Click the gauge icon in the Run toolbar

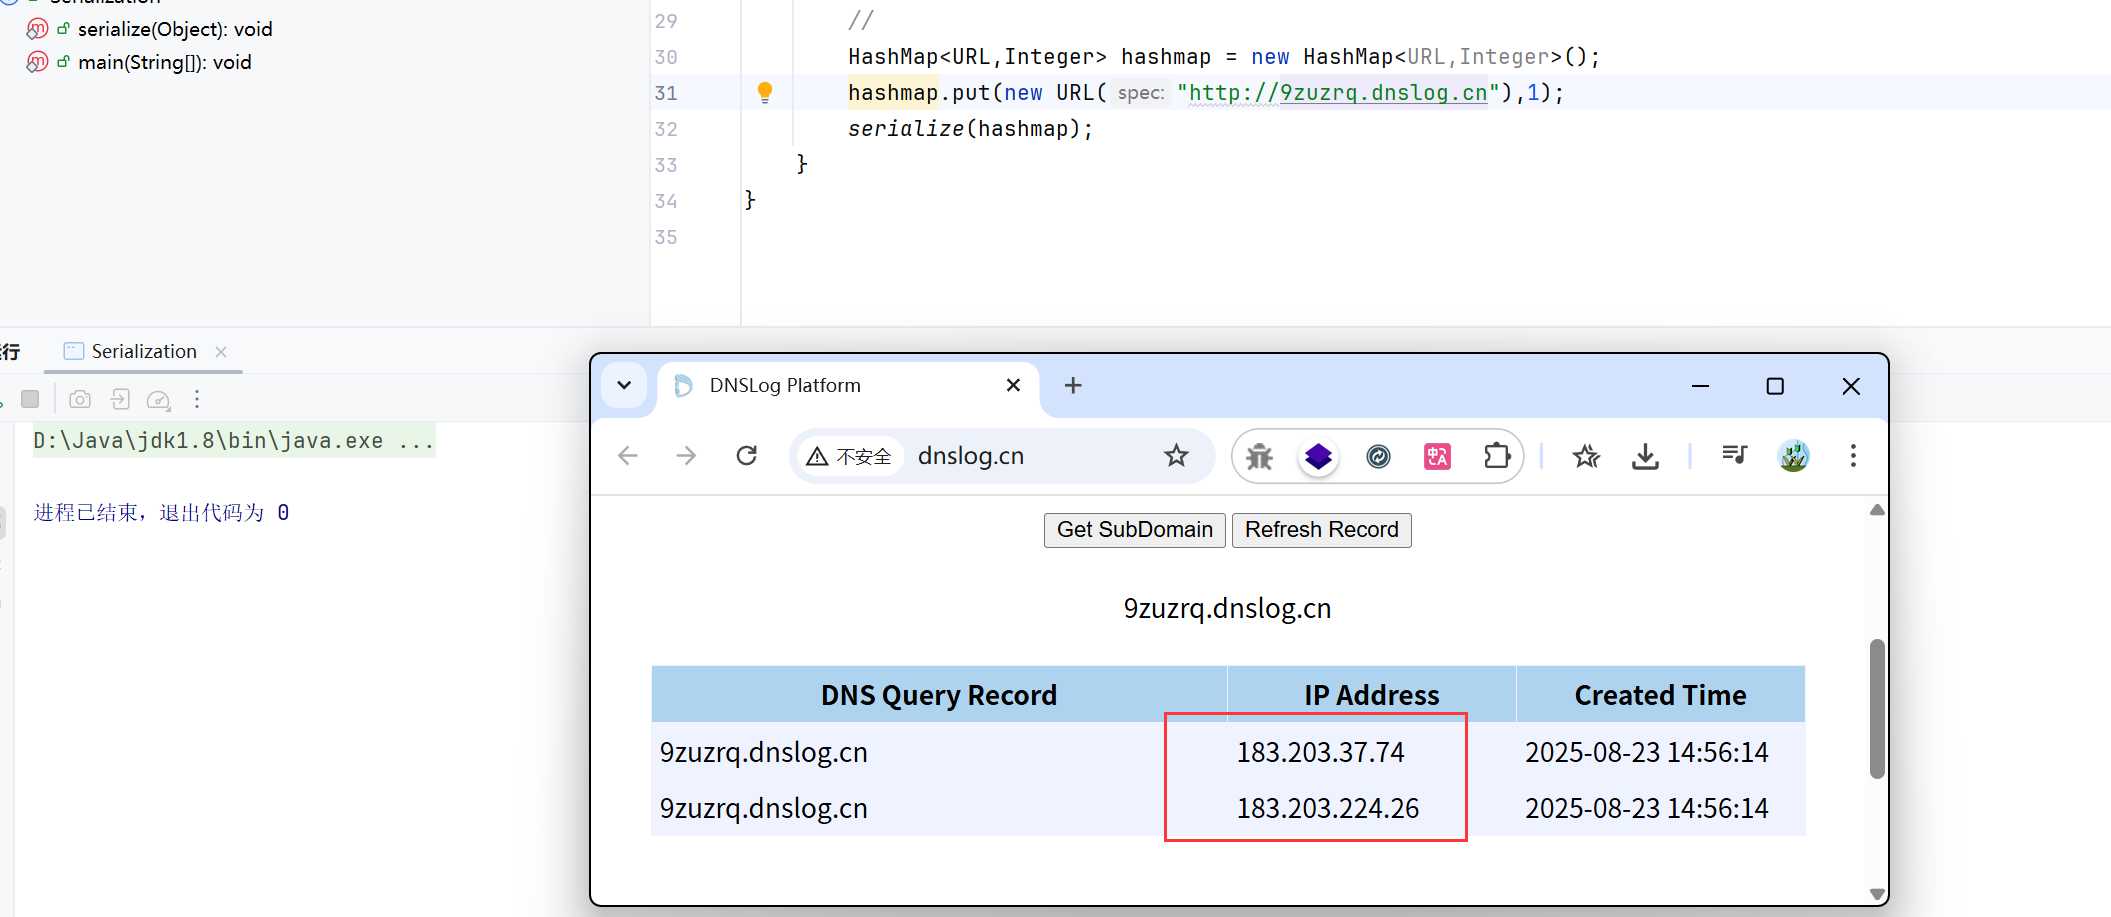click(158, 400)
